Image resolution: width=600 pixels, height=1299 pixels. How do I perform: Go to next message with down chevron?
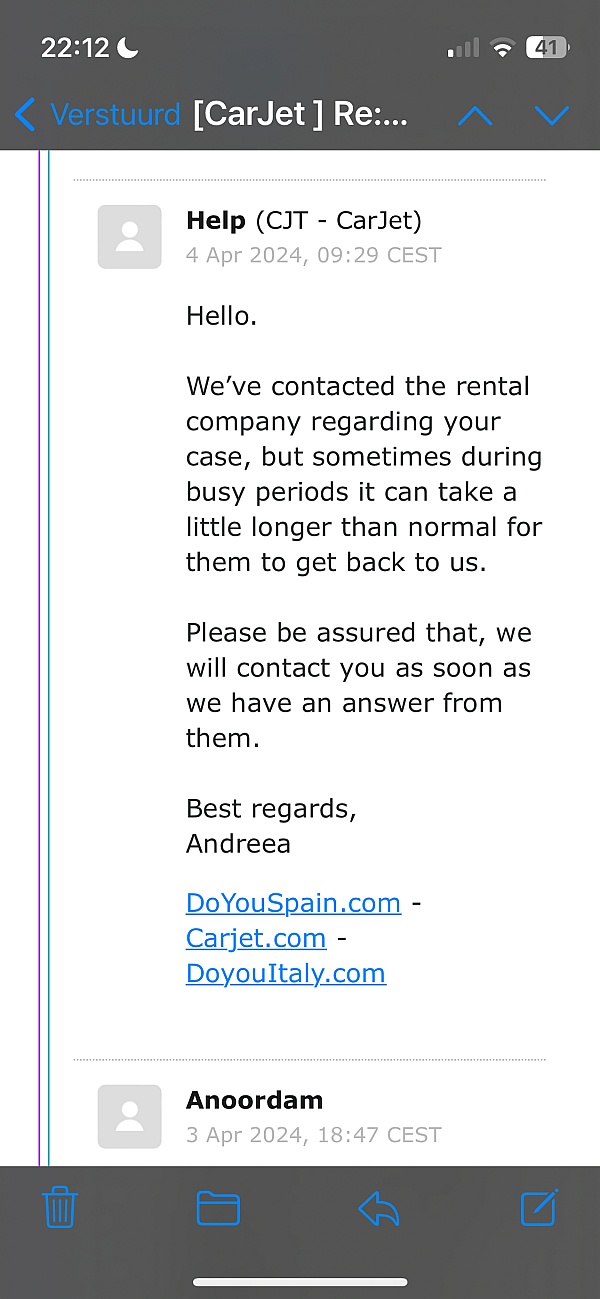(x=552, y=116)
